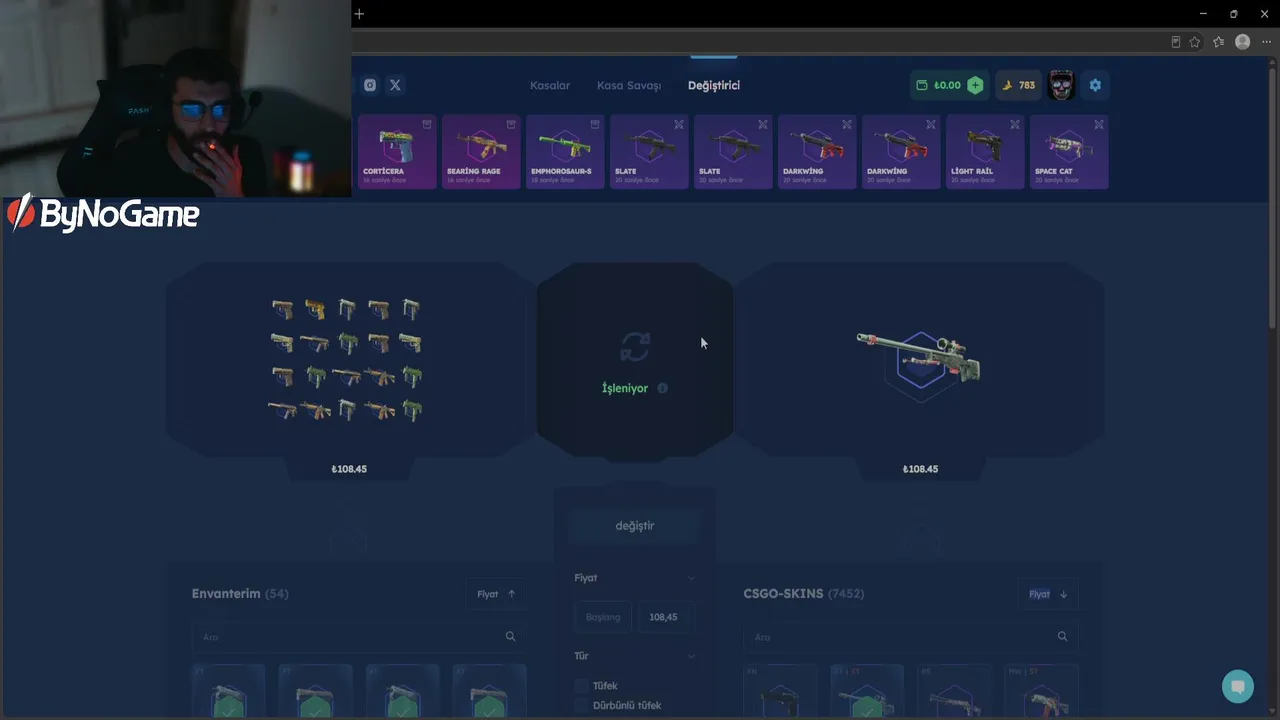Click the Envanterim search magnifier icon

tap(510, 637)
